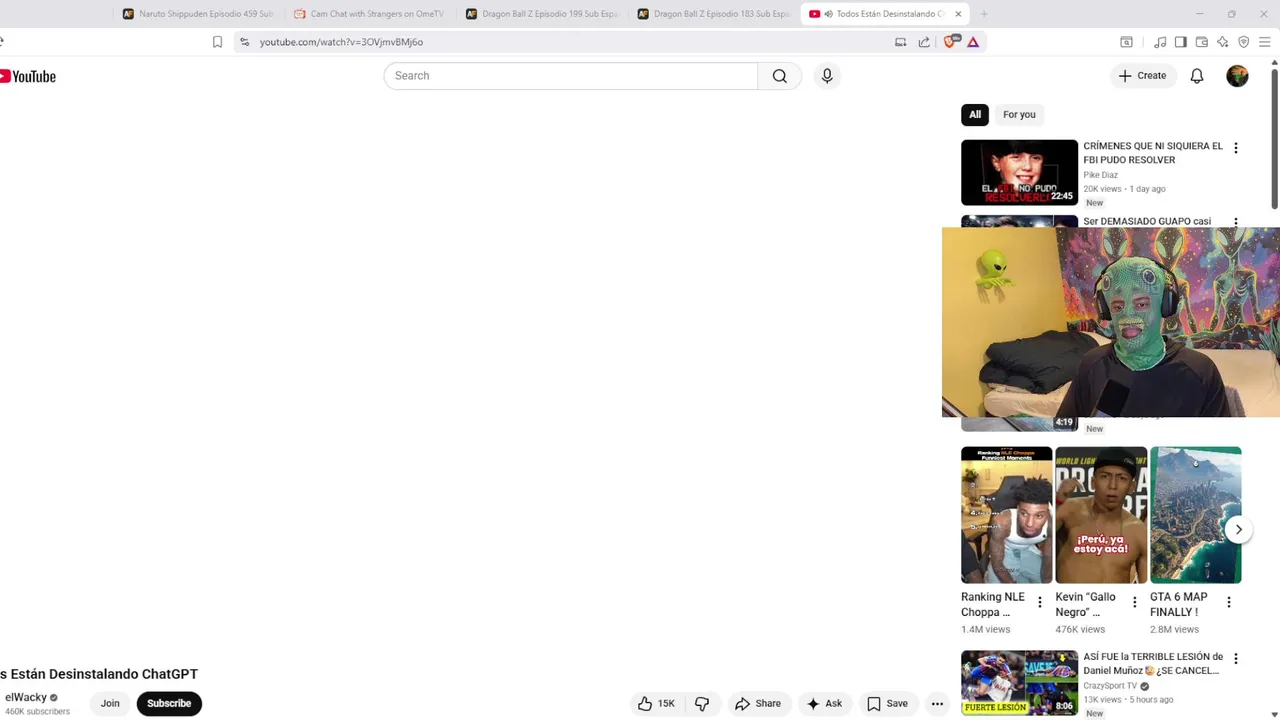The width and height of the screenshot is (1280, 720).
Task: Click the Create button
Action: click(1142, 76)
